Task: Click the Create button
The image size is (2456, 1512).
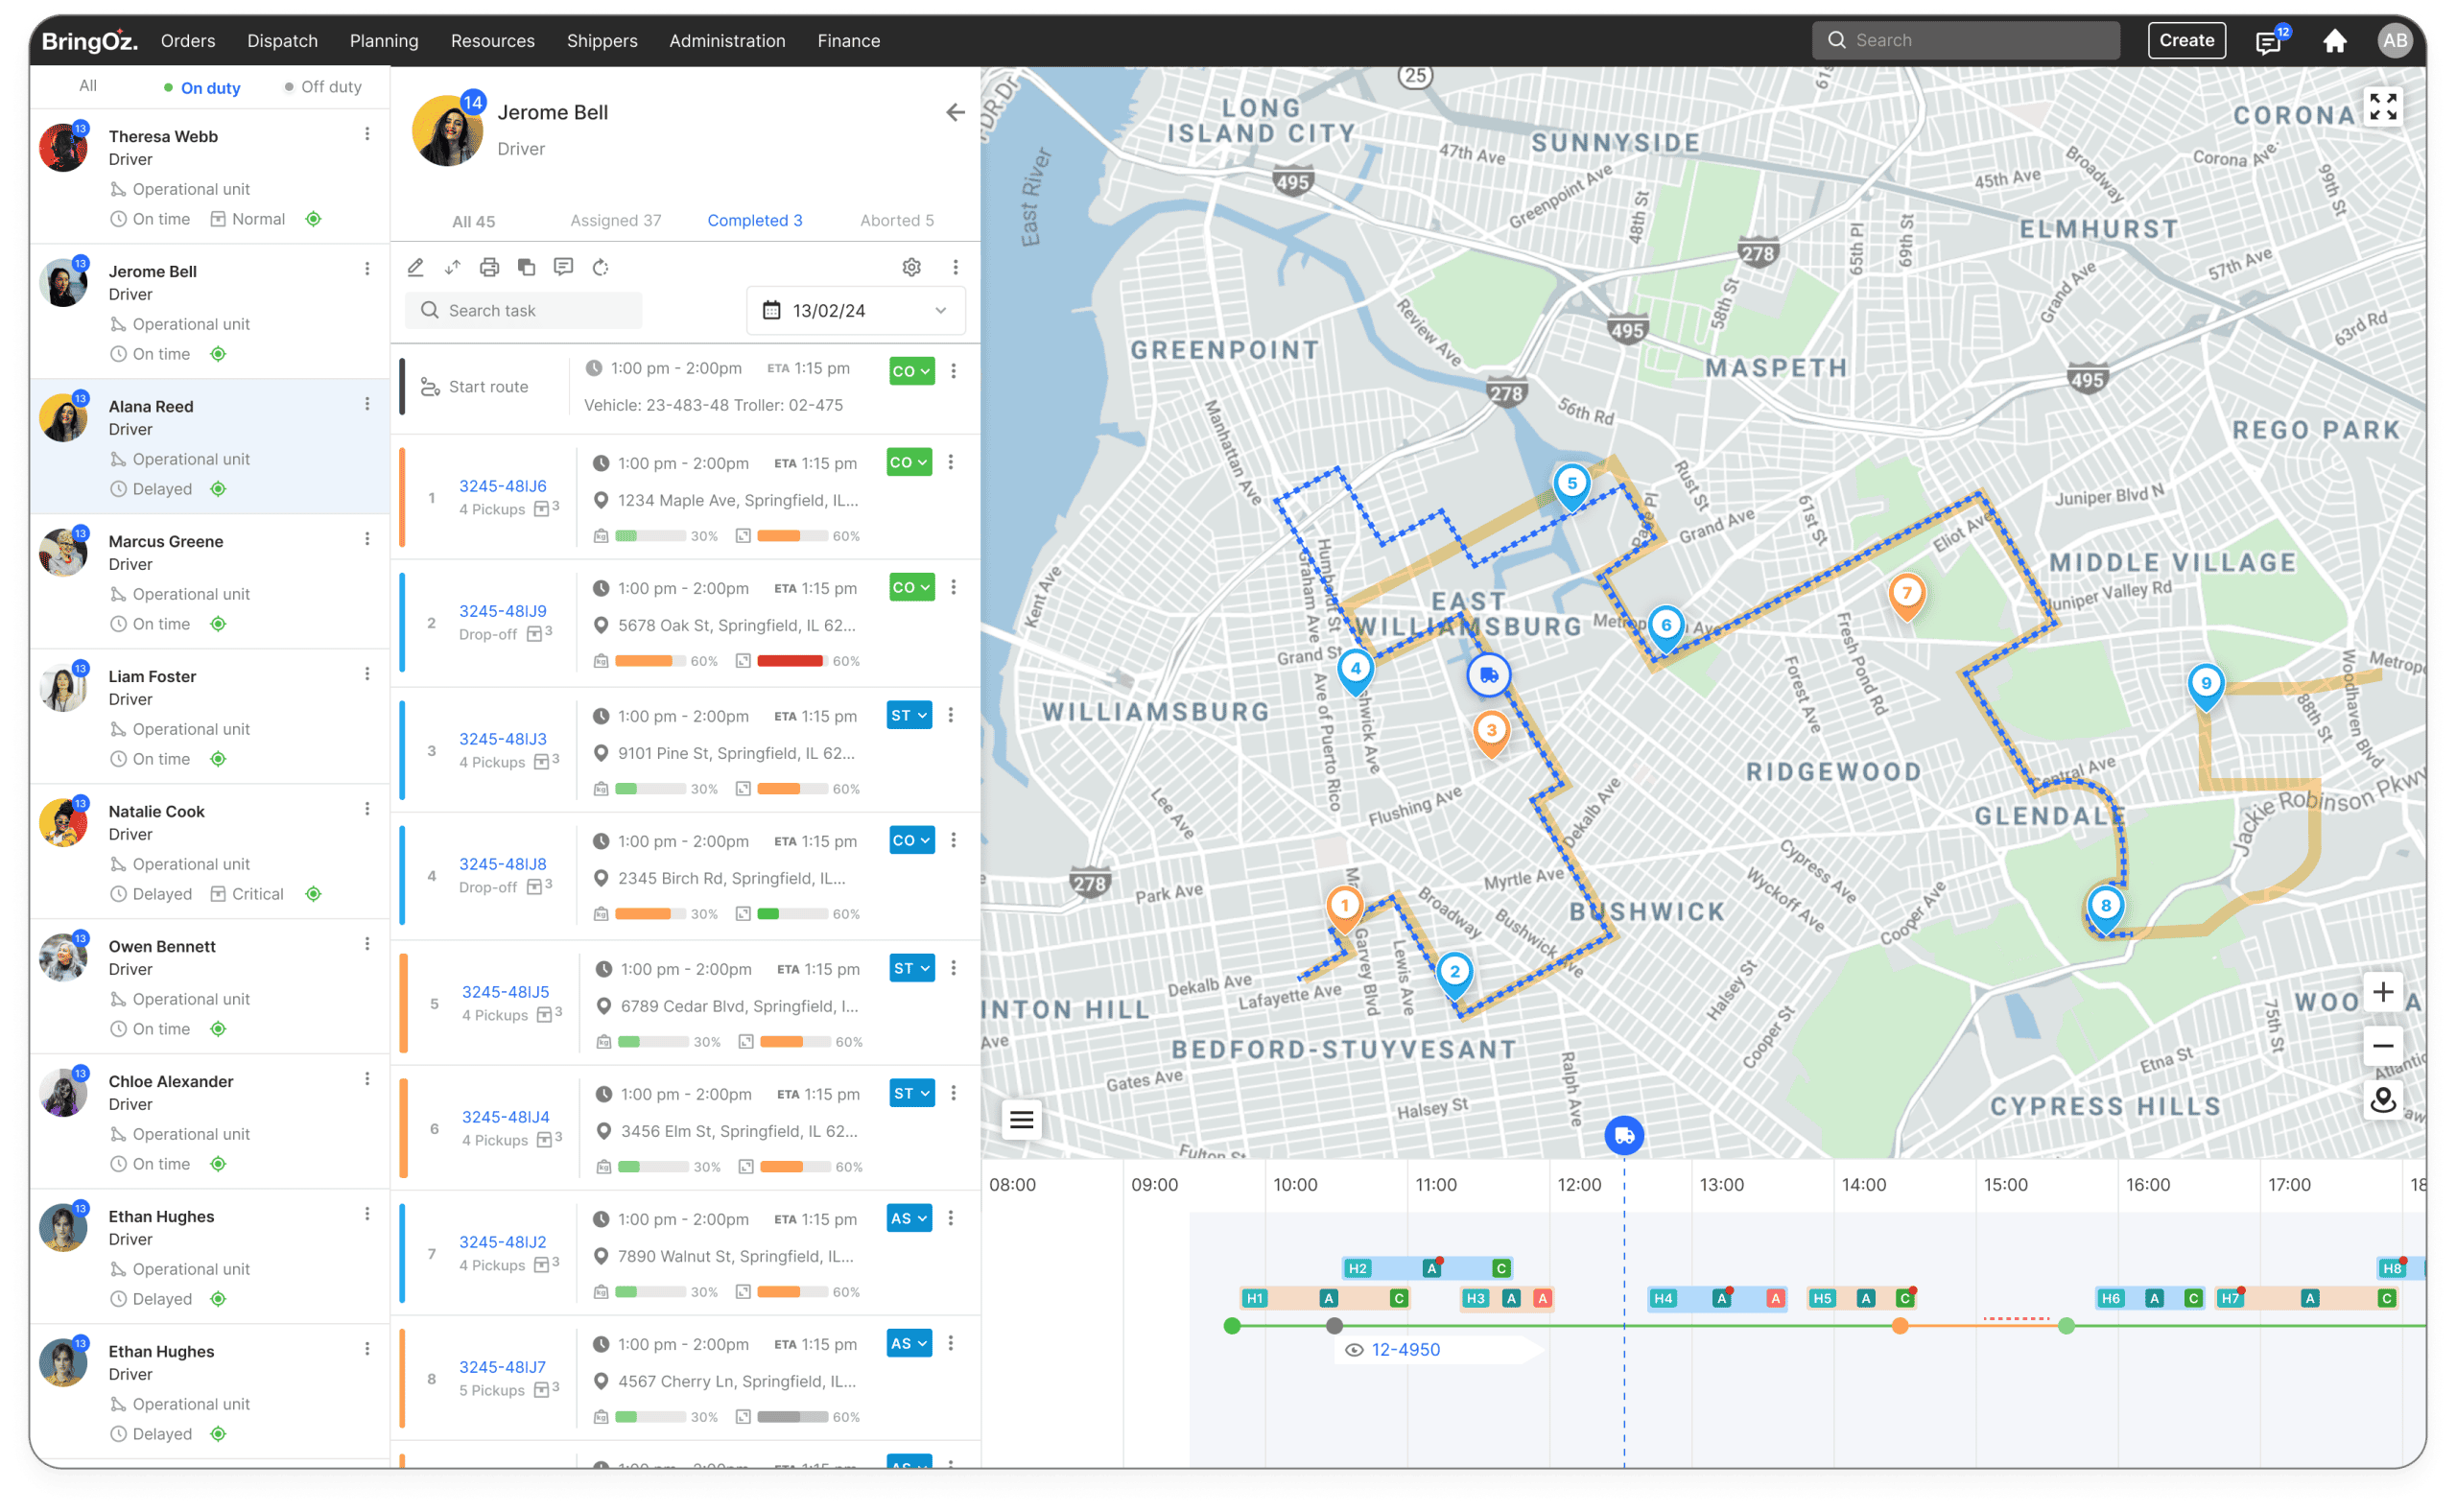Action: coord(2186,40)
